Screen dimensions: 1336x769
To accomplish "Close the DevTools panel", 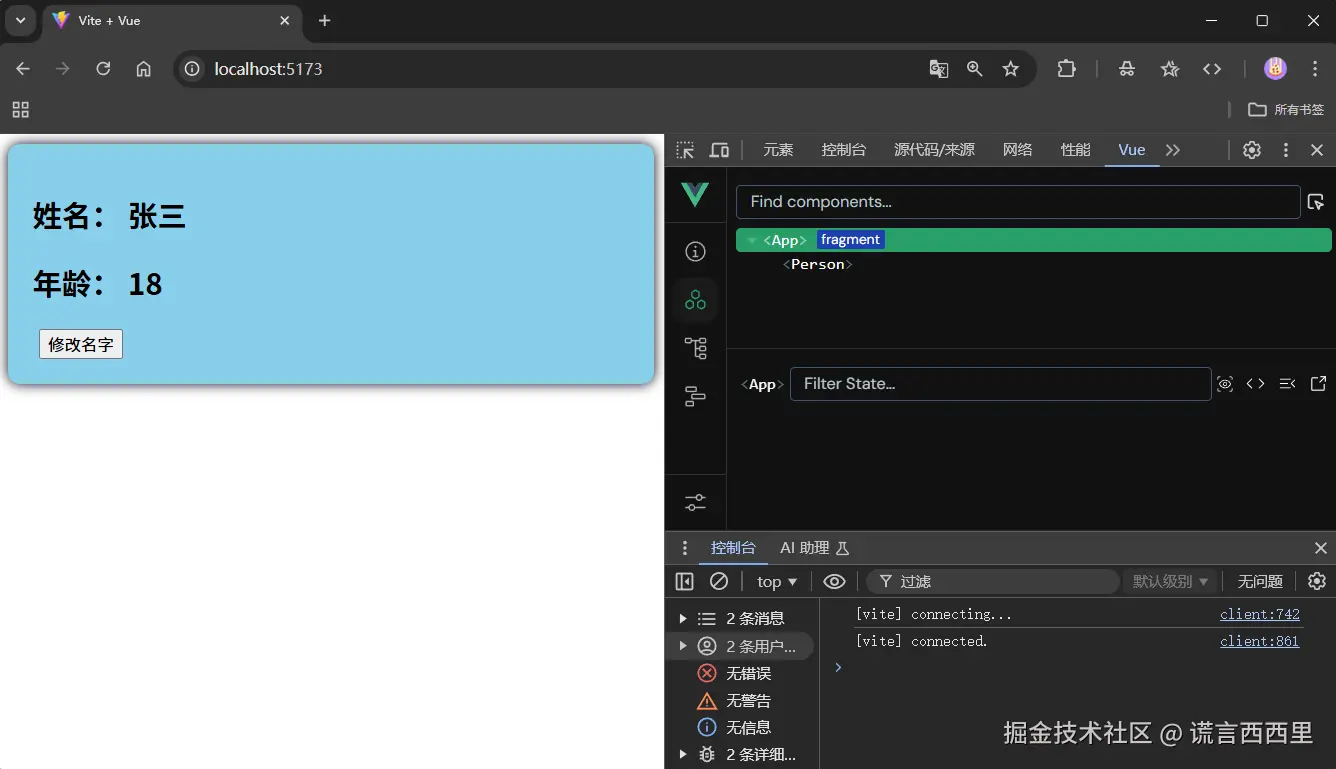I will 1317,150.
